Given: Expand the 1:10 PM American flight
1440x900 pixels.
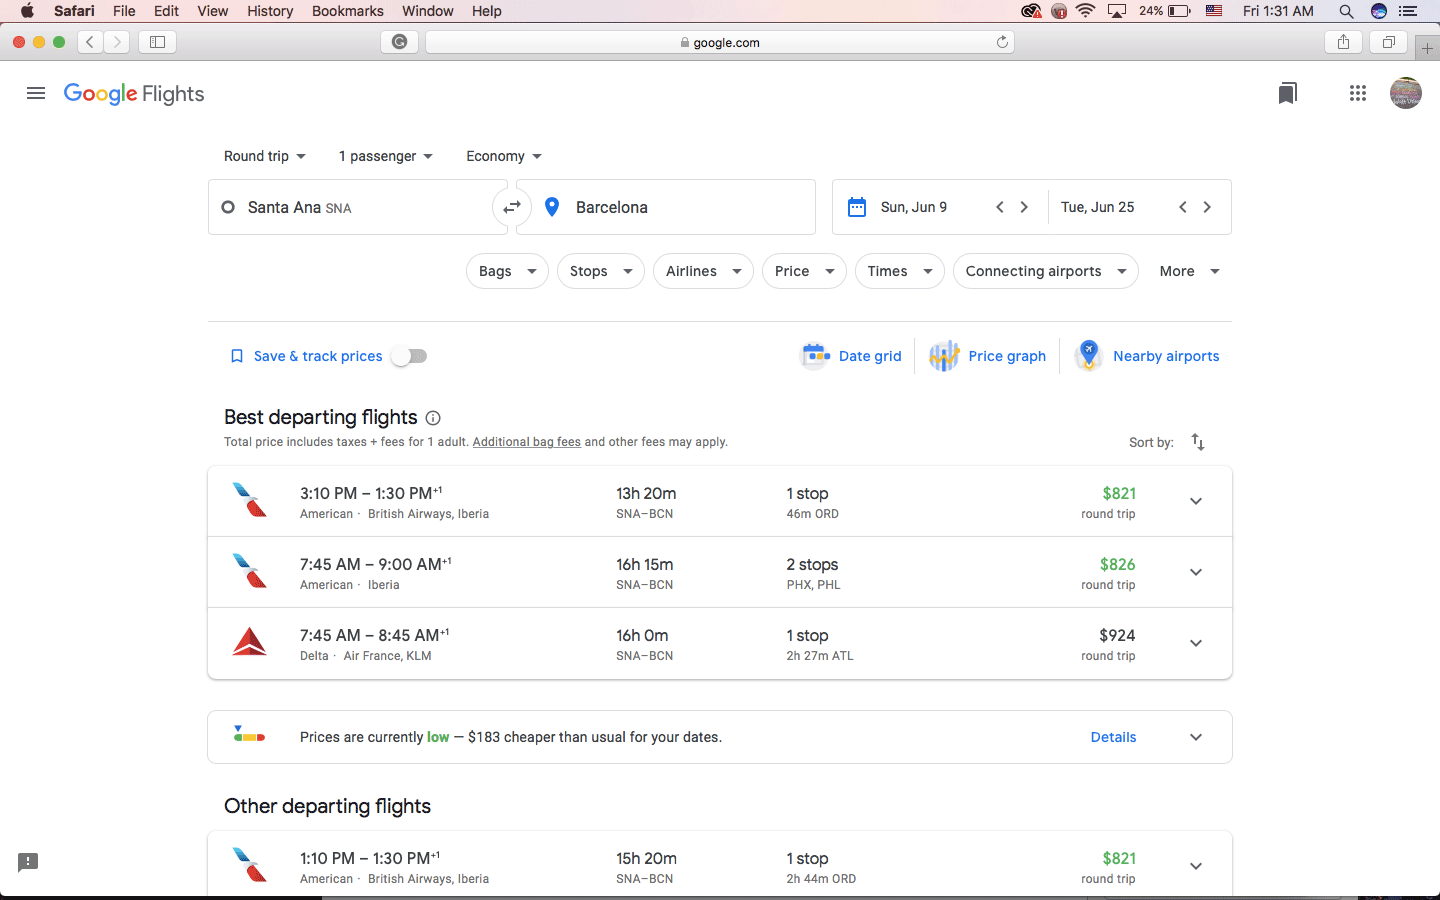Looking at the screenshot, I should tap(1196, 866).
